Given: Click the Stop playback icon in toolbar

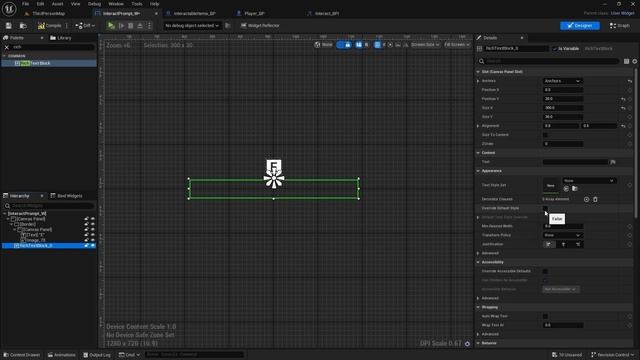Looking at the screenshot, I should (x=131, y=26).
